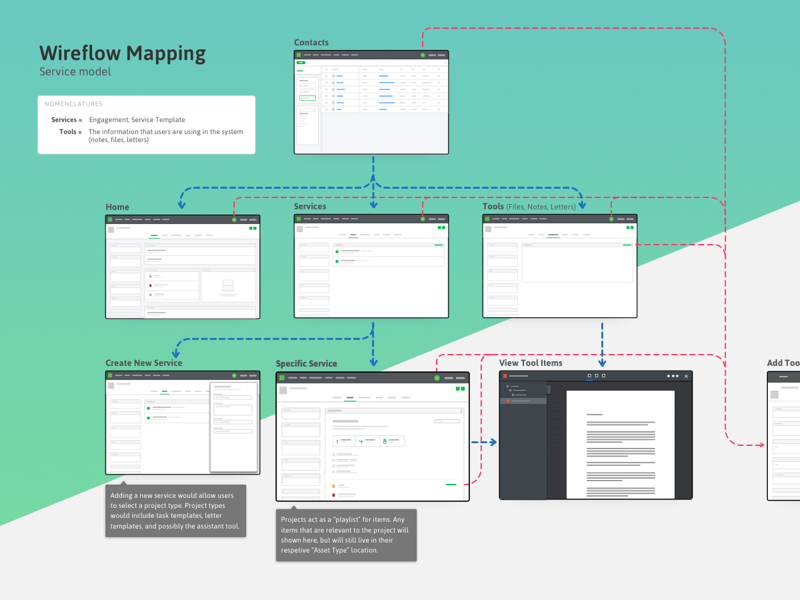The image size is (800, 600).
Task: Click the "Contacts" screen label
Action: coord(311,42)
